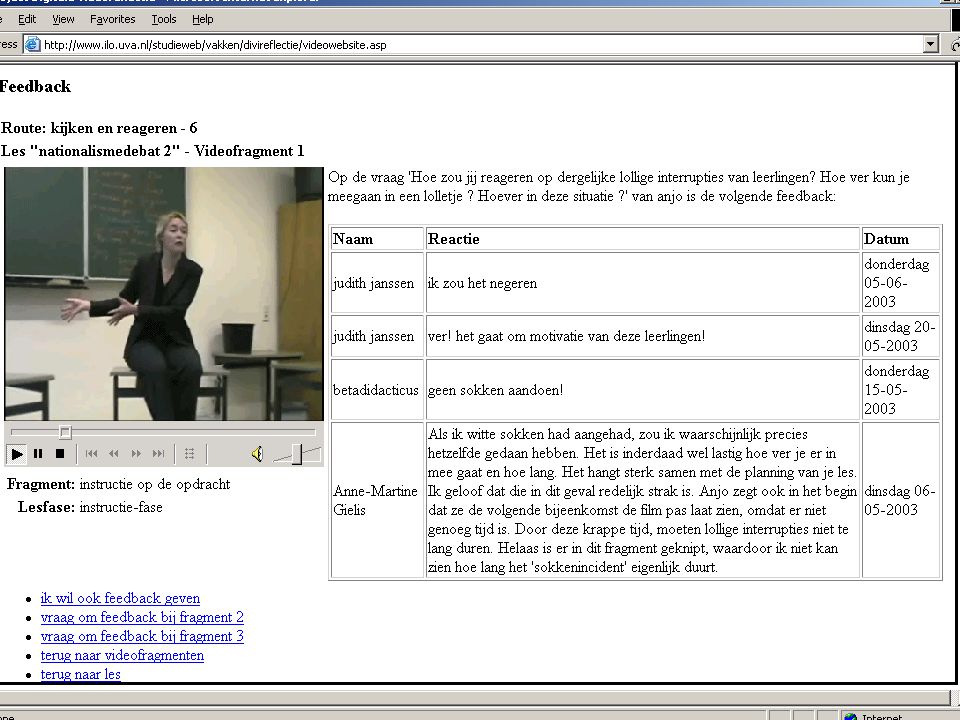This screenshot has height=720, width=960.
Task: Open the address bar dropdown
Action: pos(931,44)
